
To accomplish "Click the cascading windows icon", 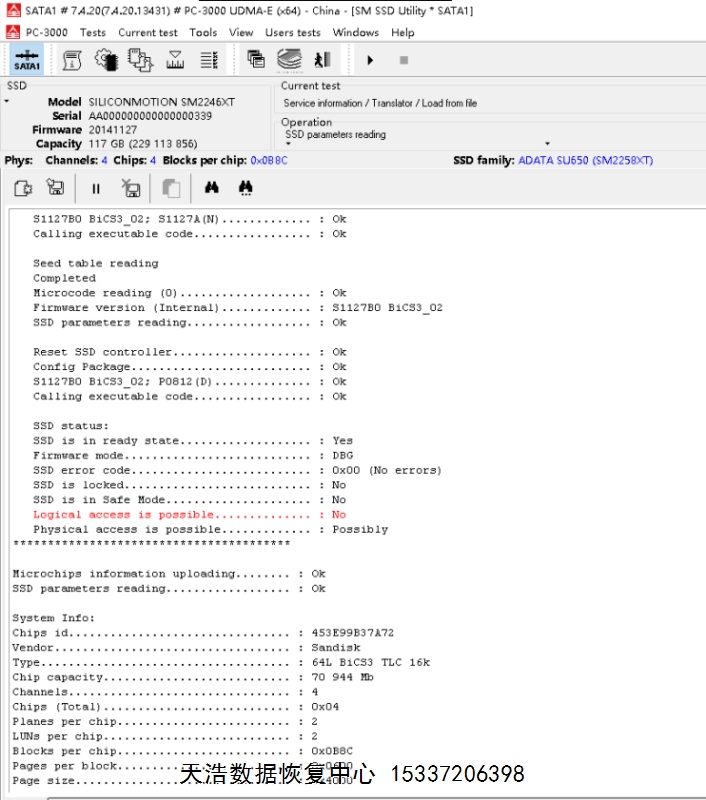I will pos(256,60).
